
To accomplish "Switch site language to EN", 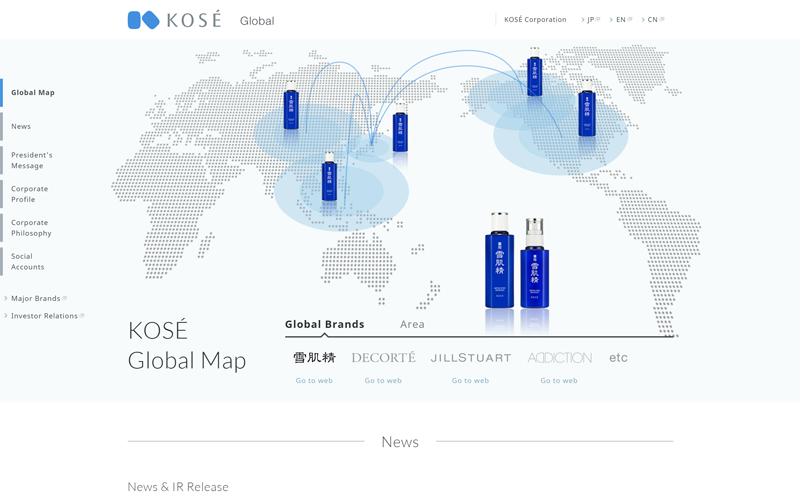I will (620, 19).
